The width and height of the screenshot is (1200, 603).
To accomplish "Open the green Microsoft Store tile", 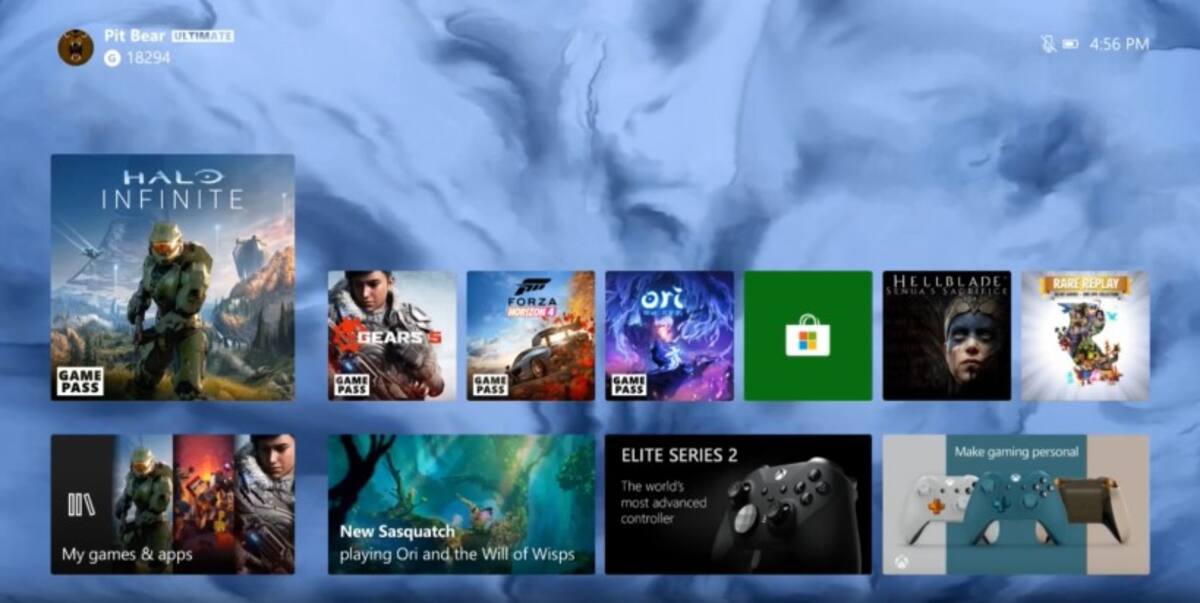I will coord(808,336).
